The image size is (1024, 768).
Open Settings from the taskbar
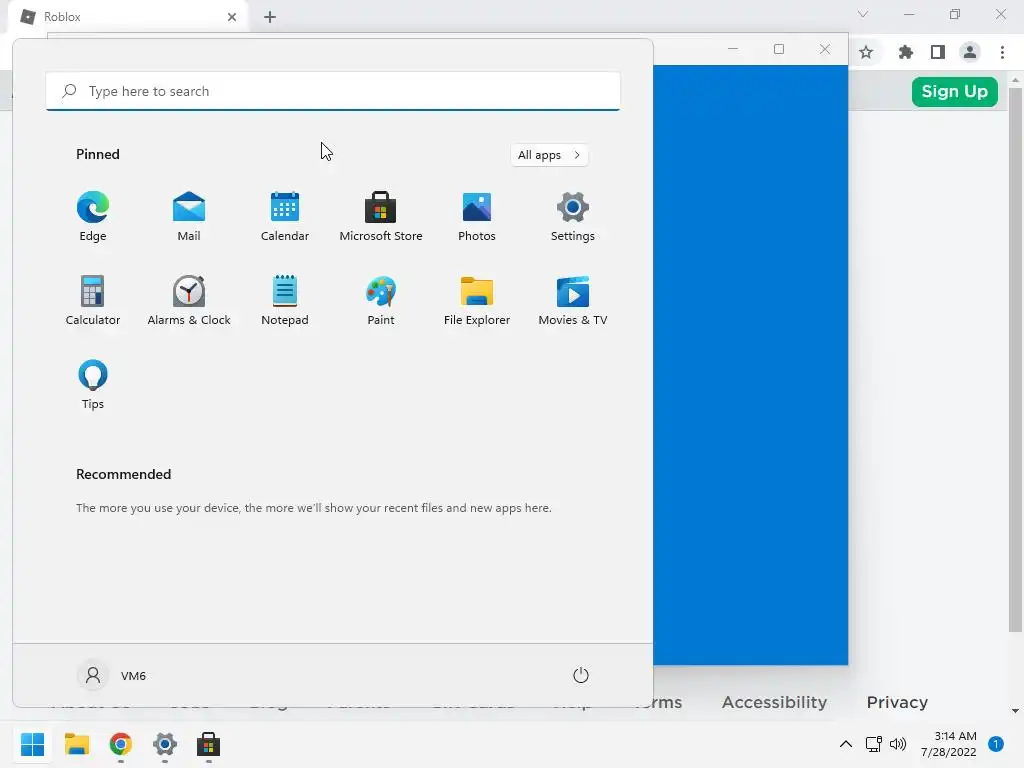point(165,744)
